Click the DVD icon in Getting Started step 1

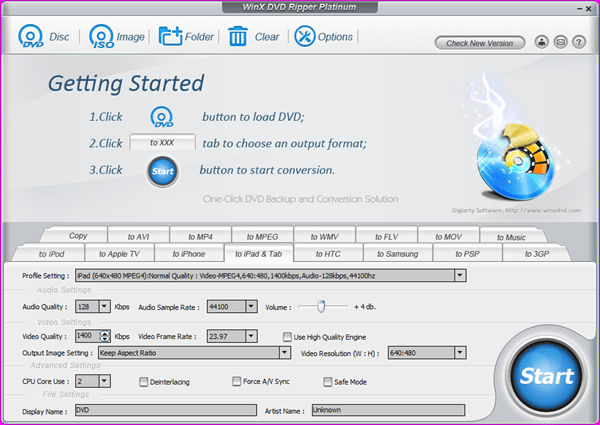[x=162, y=117]
